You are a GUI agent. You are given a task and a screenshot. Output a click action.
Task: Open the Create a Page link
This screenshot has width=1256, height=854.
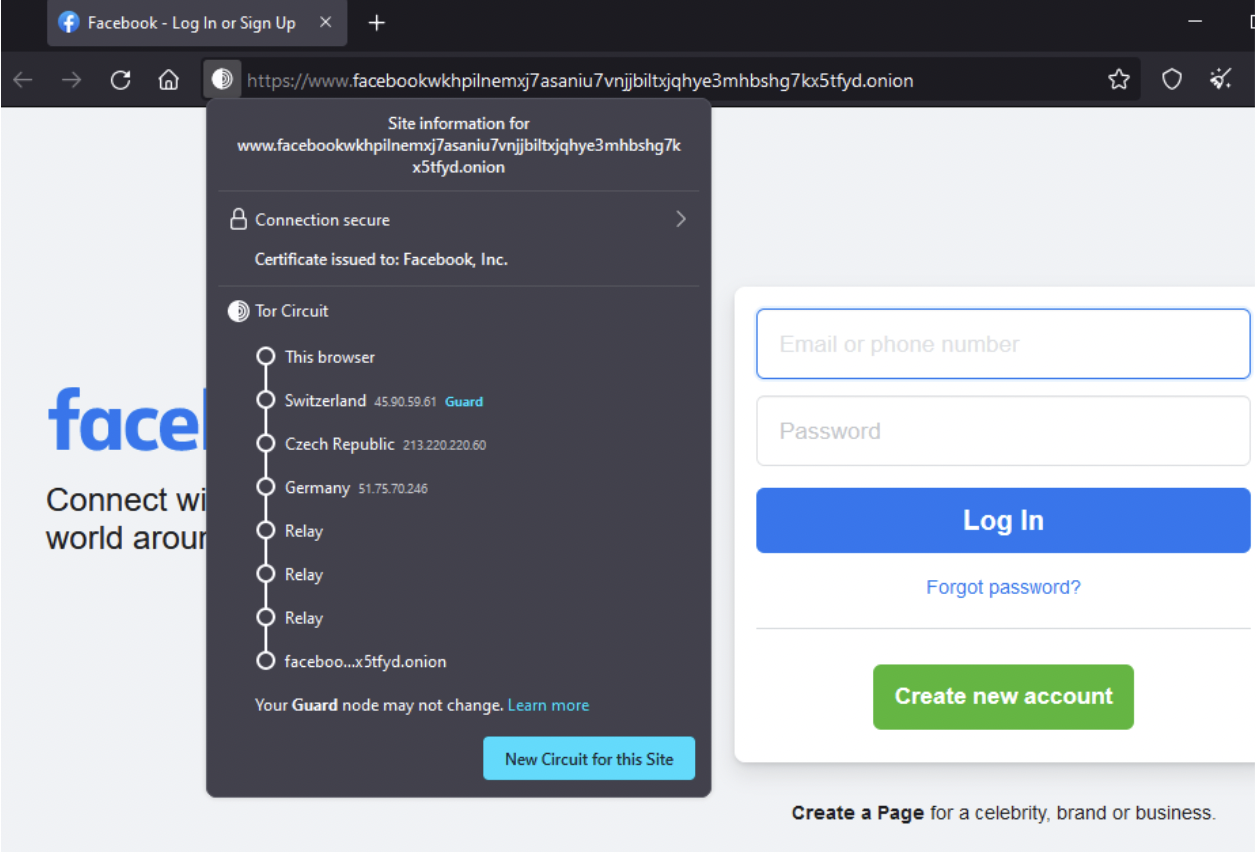point(857,813)
